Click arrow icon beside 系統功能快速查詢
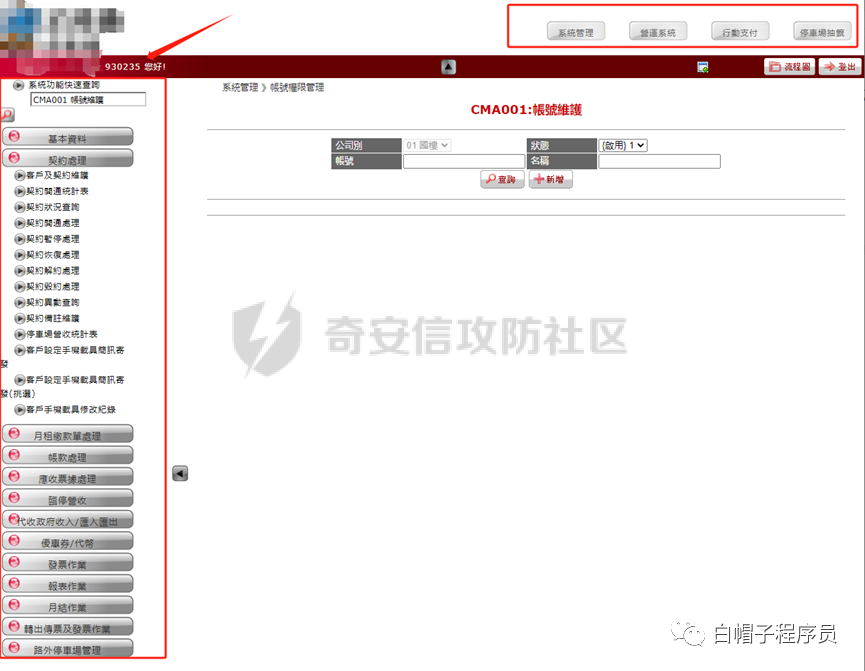Screen dimensions: 865x671 18,85
